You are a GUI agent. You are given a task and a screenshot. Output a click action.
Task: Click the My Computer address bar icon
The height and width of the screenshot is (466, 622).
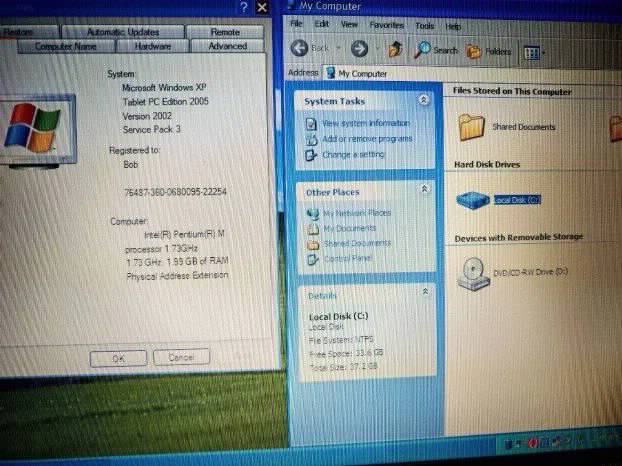click(330, 73)
